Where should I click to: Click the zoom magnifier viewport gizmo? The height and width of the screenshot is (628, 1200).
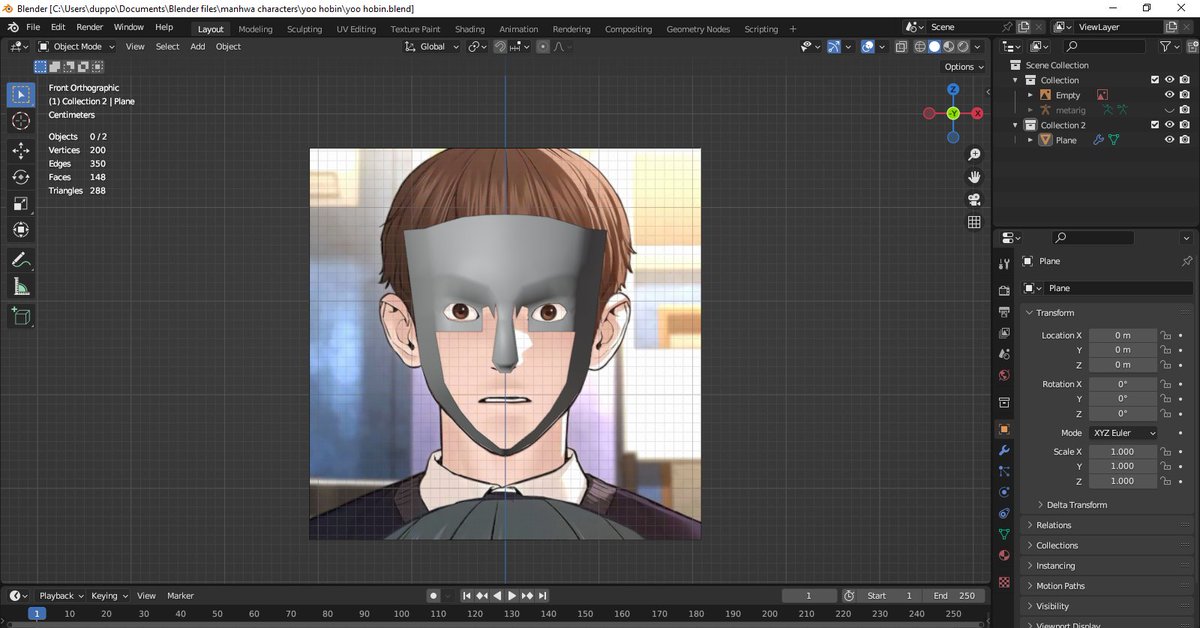point(974,155)
